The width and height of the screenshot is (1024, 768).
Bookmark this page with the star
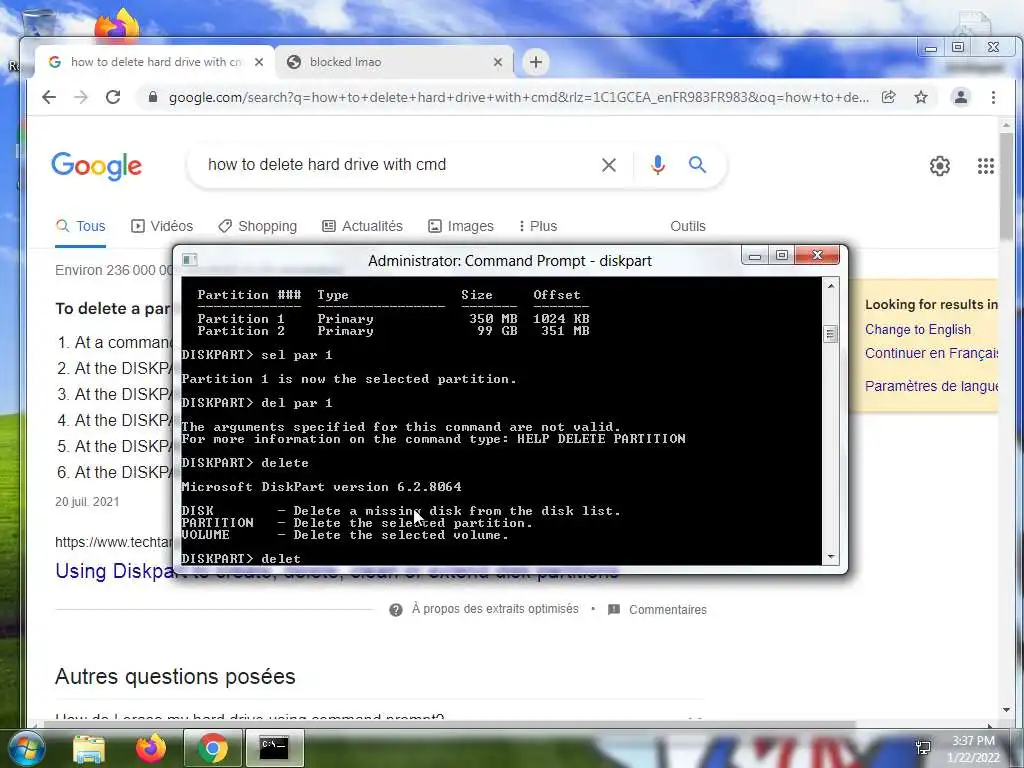[x=921, y=97]
